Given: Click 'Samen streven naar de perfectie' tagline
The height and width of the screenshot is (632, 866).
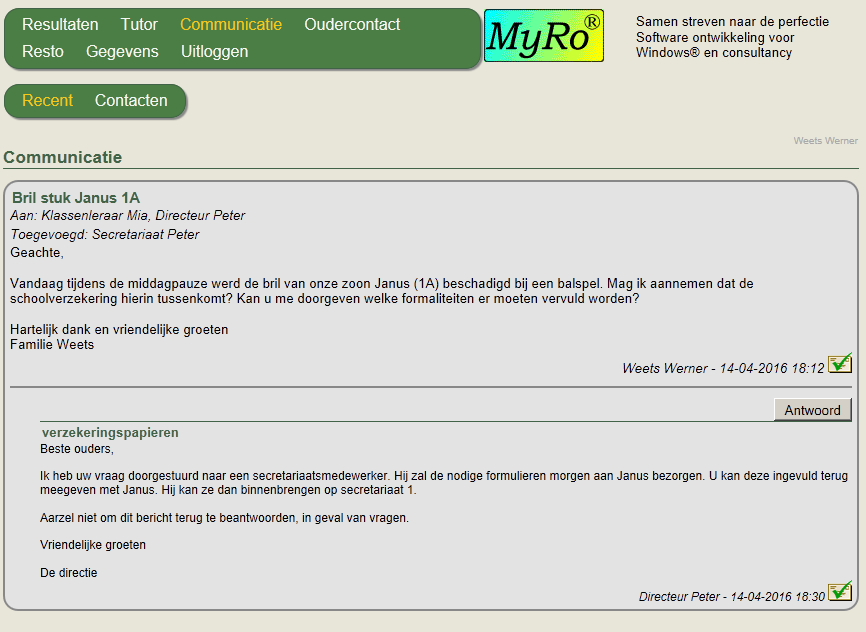Looking at the screenshot, I should 732,22.
